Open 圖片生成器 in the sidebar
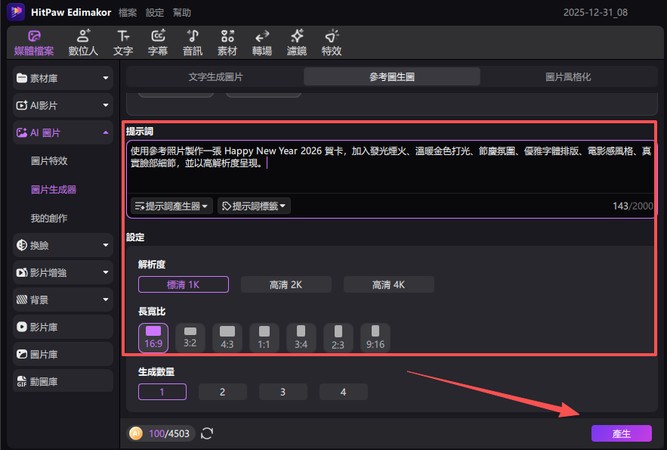Image resolution: width=667 pixels, height=450 pixels. pos(54,189)
